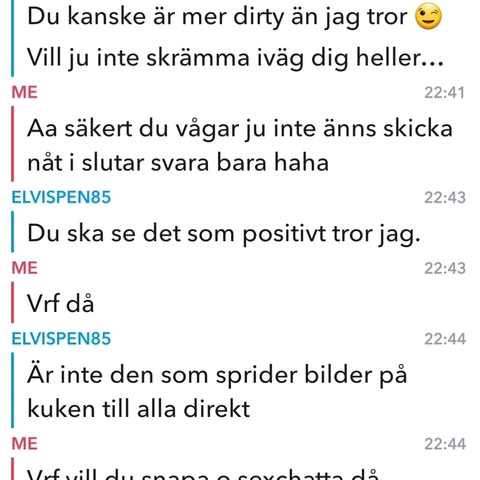Click the ME label above 'Vrf då'

pos(24,268)
